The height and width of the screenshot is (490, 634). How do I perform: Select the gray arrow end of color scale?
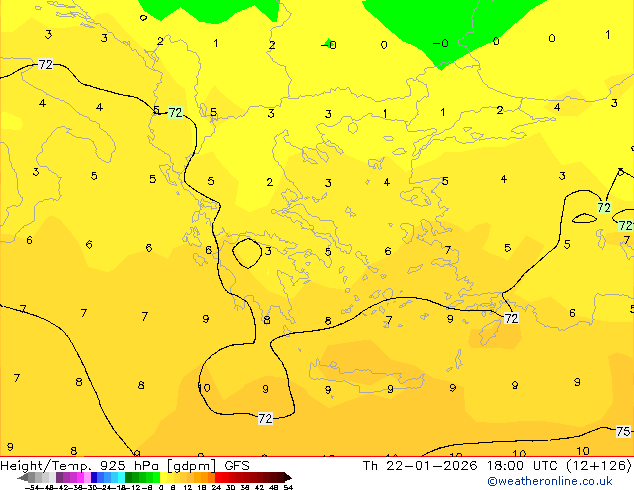pos(23,477)
